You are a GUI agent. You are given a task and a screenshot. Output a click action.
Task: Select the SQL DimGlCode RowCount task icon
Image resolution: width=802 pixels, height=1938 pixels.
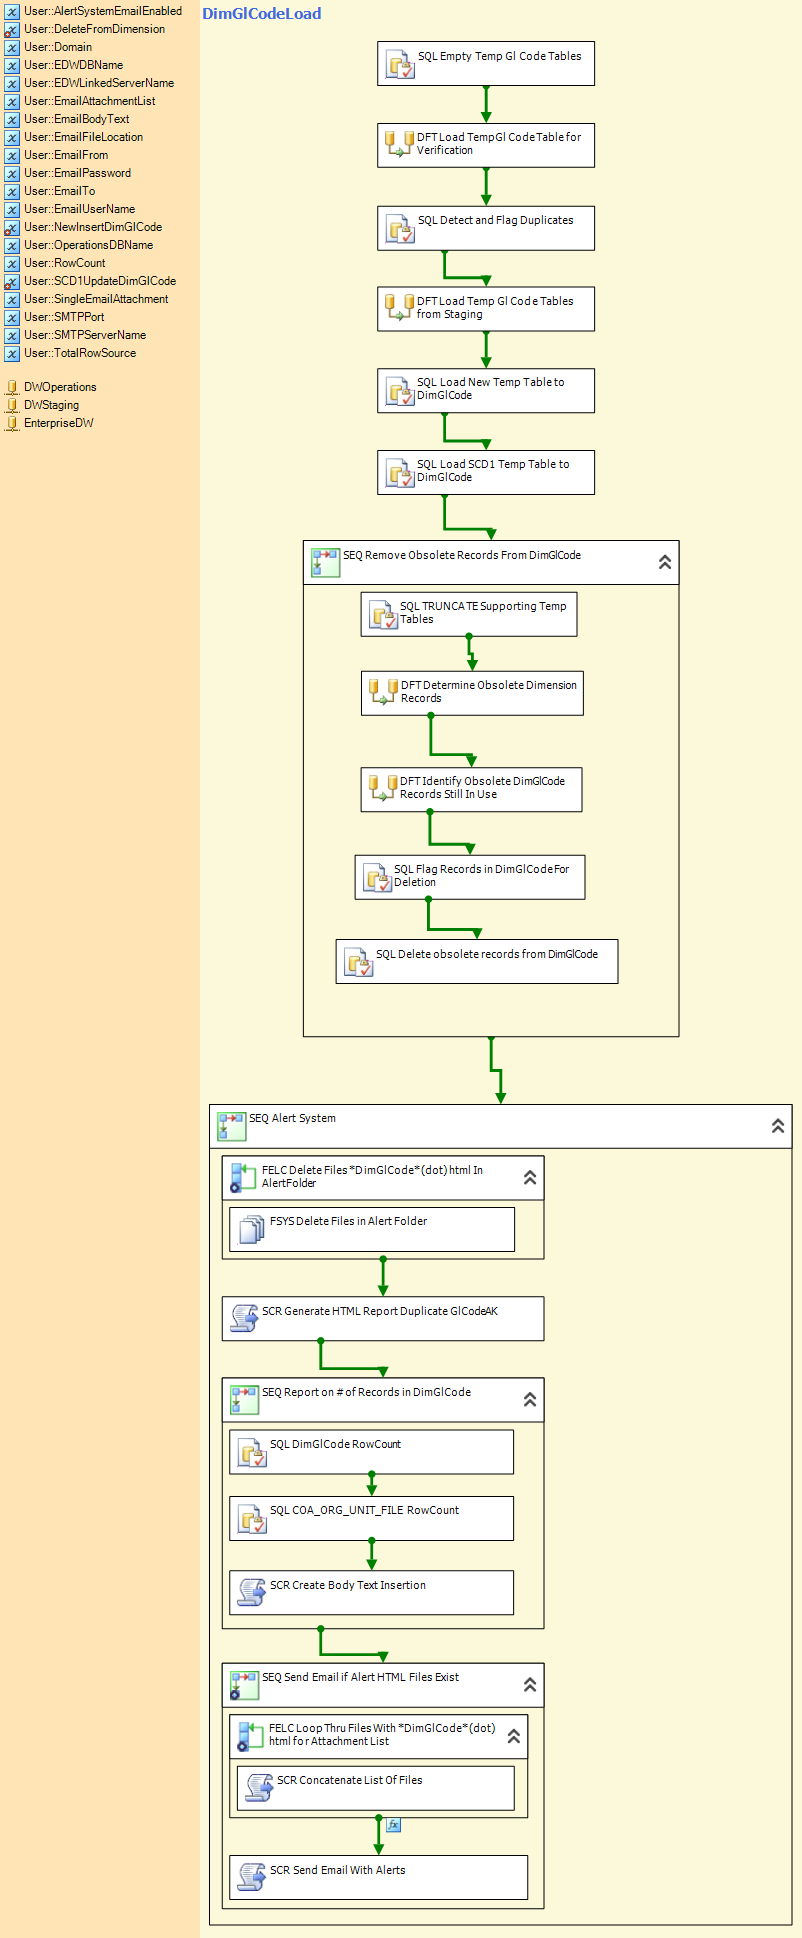(x=252, y=1453)
